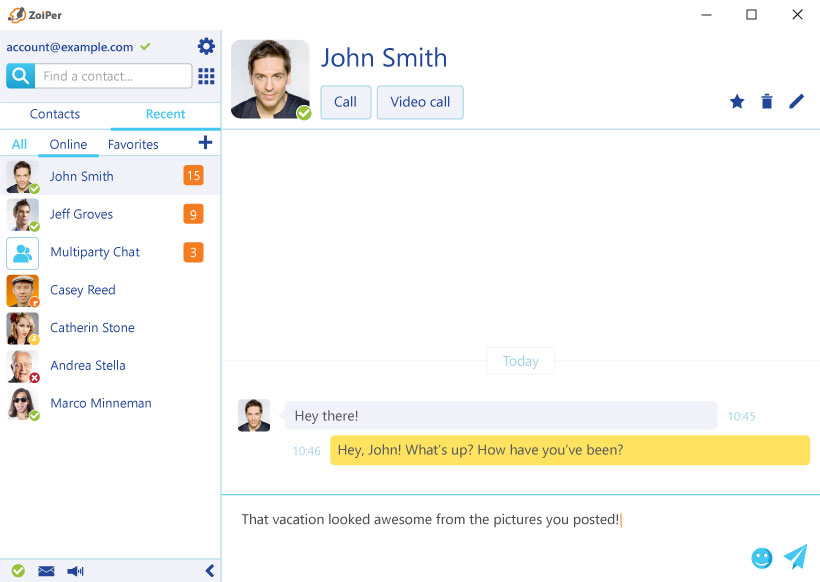Switch to the Contacts tab
This screenshot has width=820, height=582.
point(55,114)
